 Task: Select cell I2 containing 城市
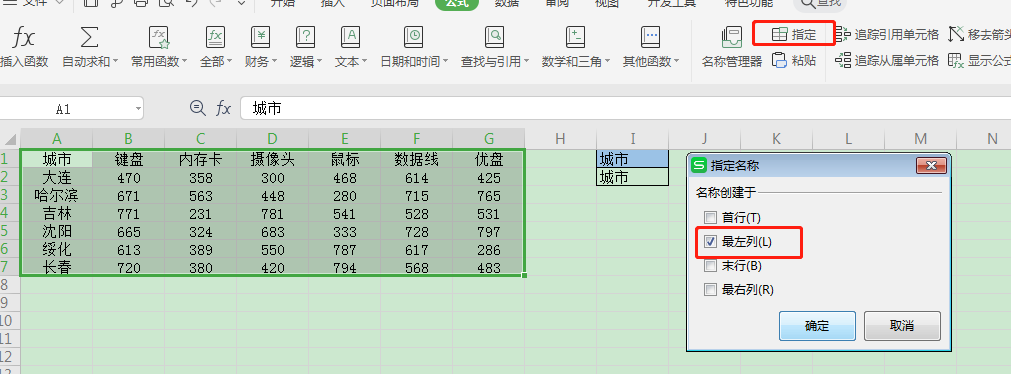(633, 177)
